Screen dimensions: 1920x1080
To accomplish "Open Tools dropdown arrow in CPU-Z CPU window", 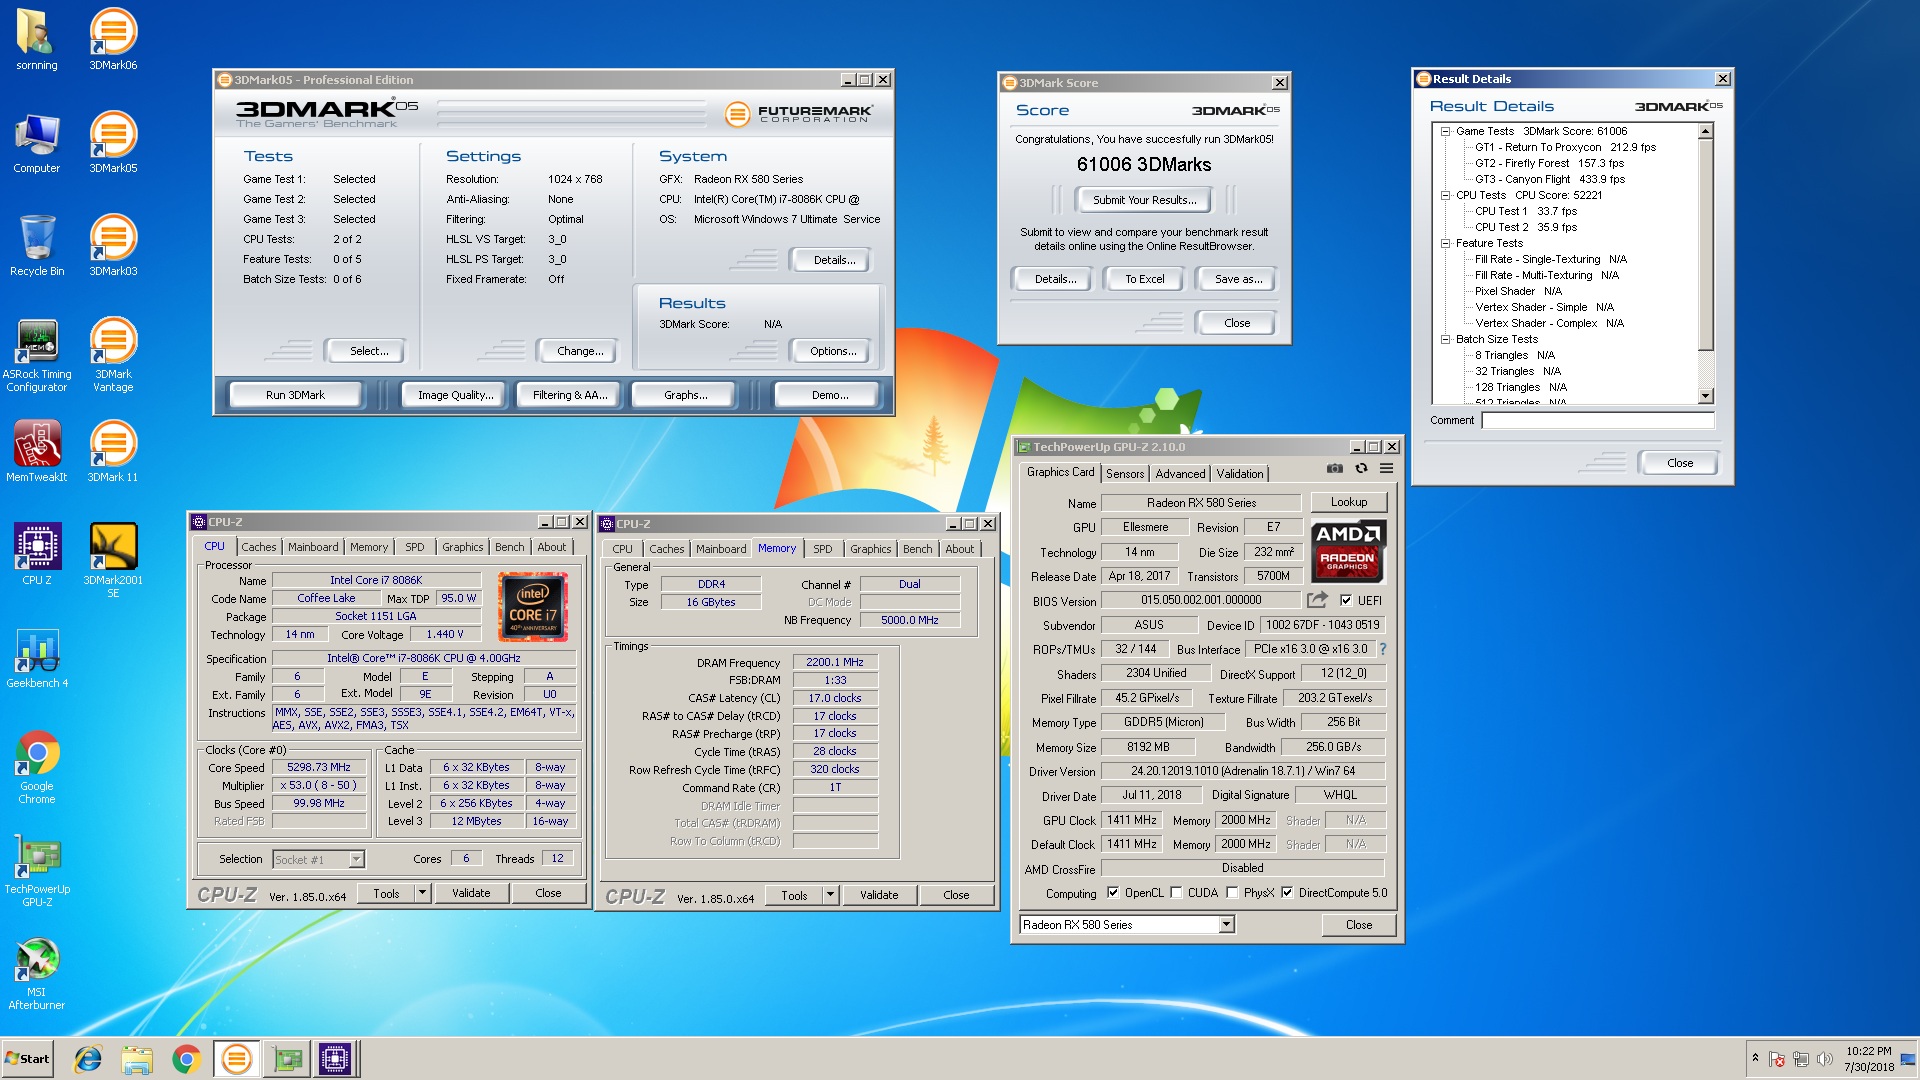I will pos(422,893).
